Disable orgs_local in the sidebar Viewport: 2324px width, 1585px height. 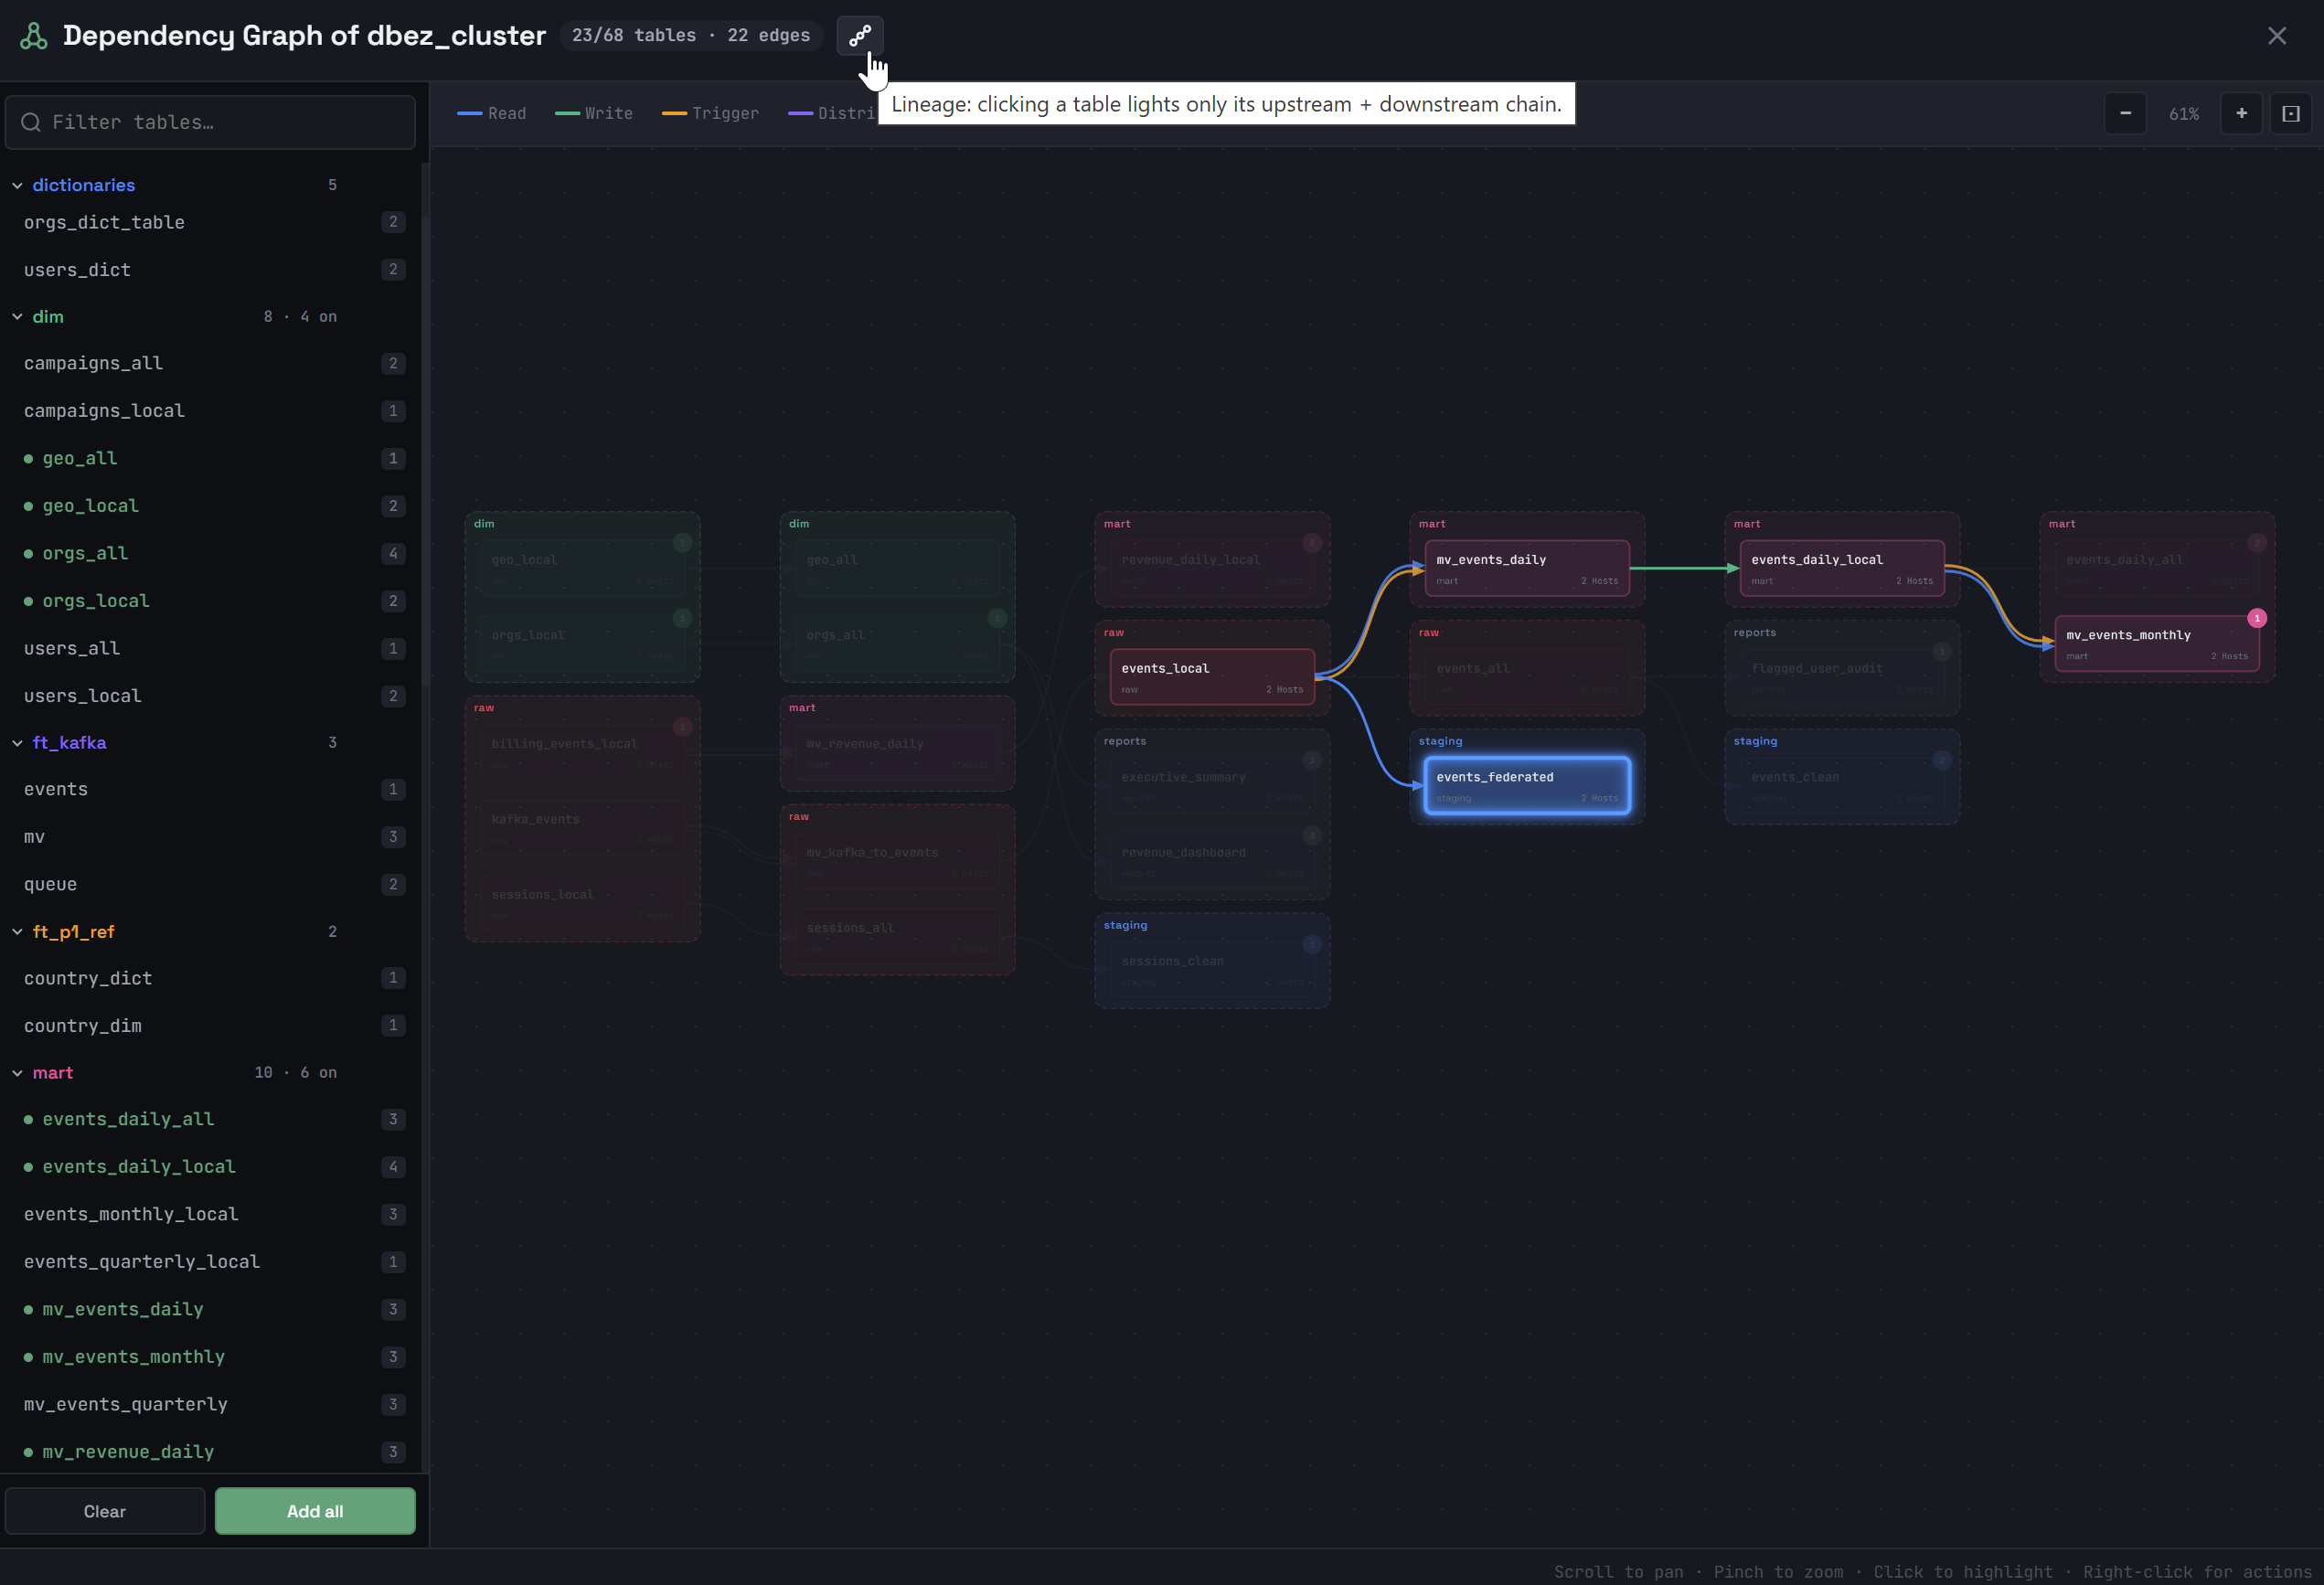tap(210, 601)
